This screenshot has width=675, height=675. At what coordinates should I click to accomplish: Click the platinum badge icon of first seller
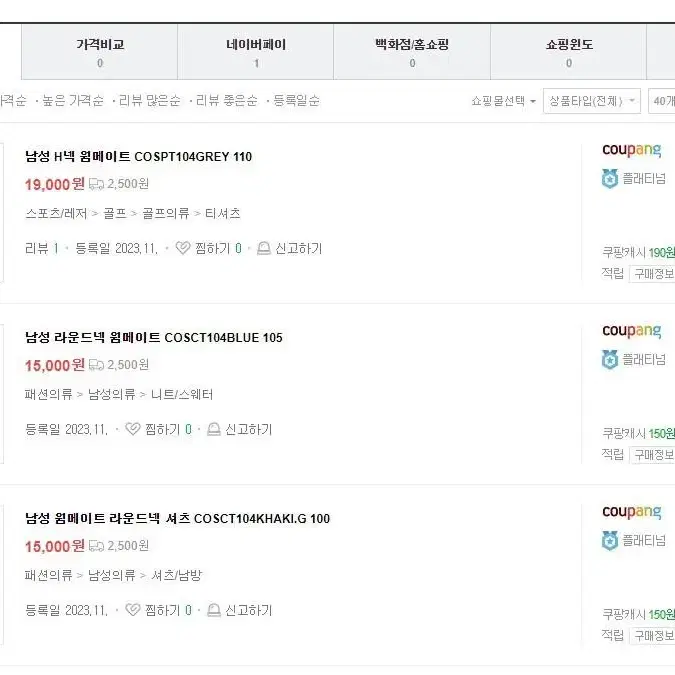(x=610, y=179)
